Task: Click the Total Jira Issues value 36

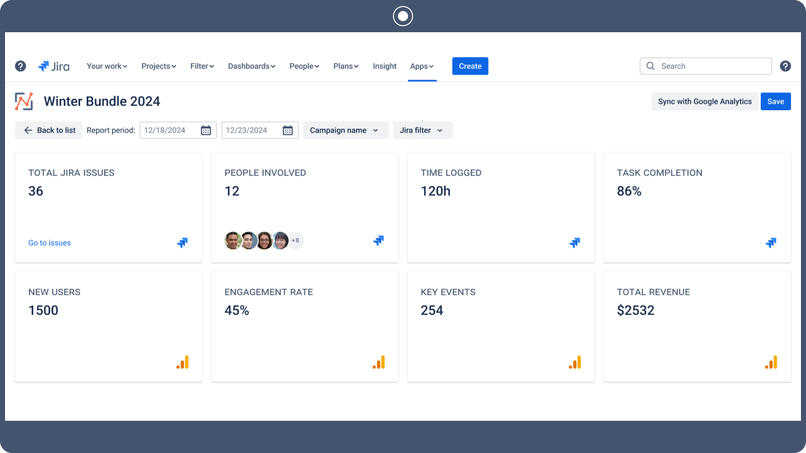Action: point(35,191)
